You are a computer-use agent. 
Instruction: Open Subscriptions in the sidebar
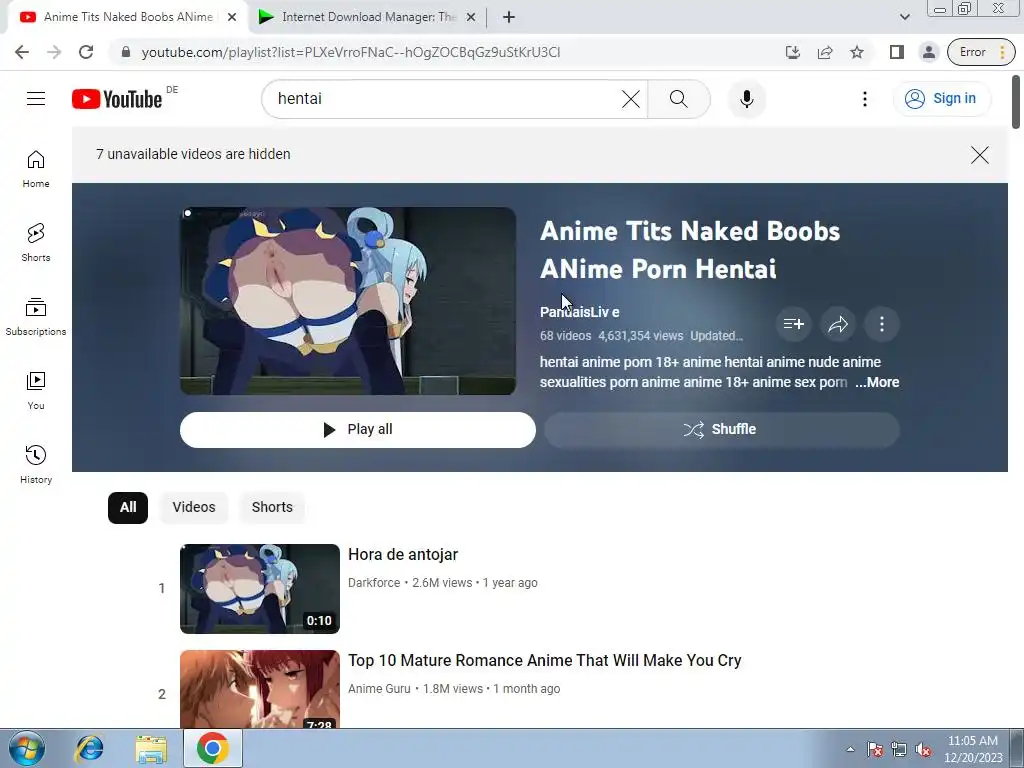[x=36, y=317]
